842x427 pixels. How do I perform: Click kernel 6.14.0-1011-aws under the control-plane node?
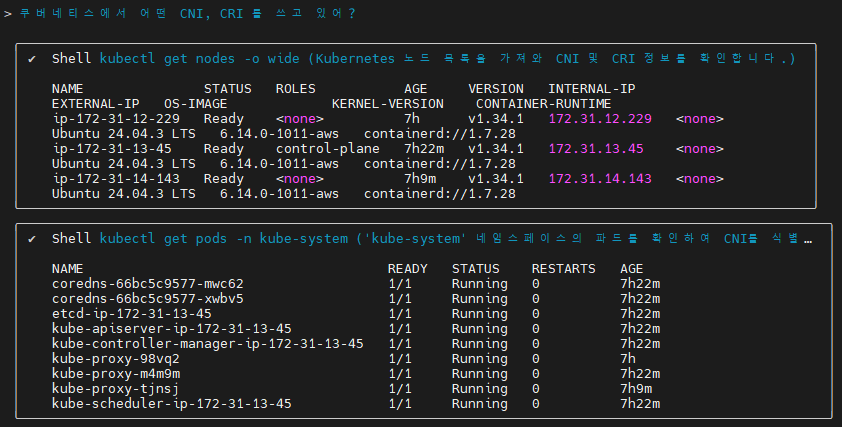[279, 164]
